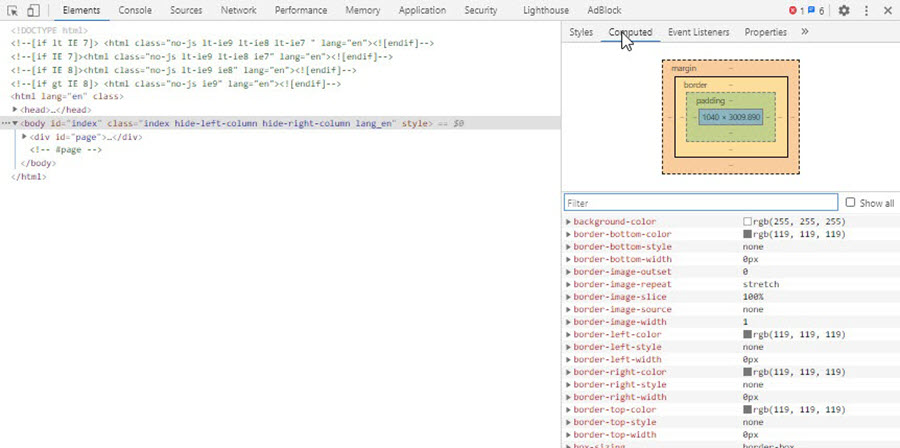This screenshot has width=900, height=448.
Task: Open the three-dot customize DevTools menu
Action: tap(866, 10)
